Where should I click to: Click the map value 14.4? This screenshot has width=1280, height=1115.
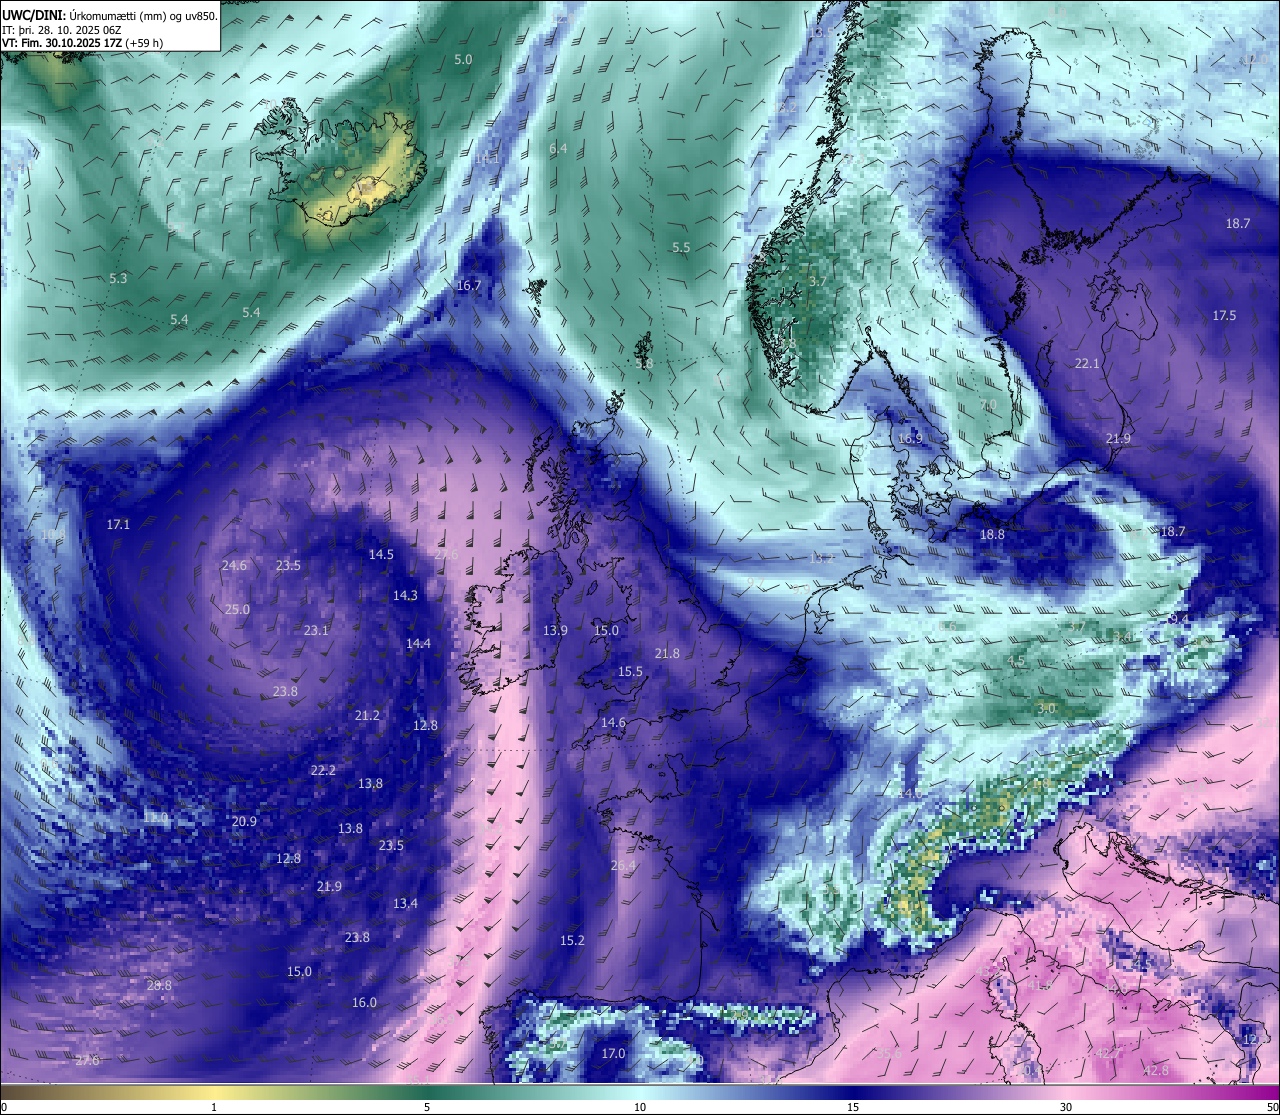pyautogui.click(x=418, y=644)
